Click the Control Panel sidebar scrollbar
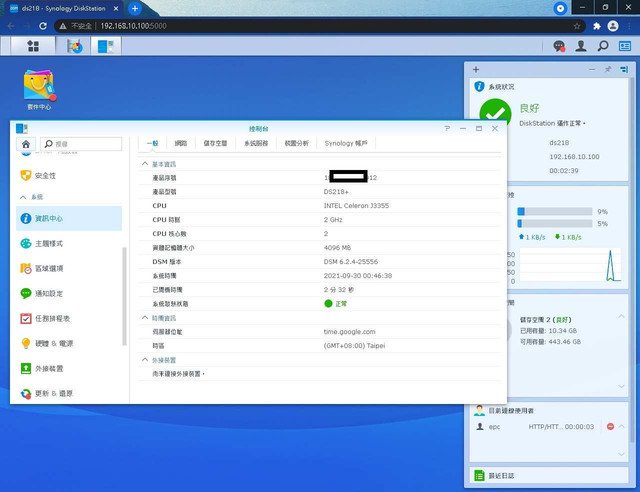The image size is (640, 492). 124,296
